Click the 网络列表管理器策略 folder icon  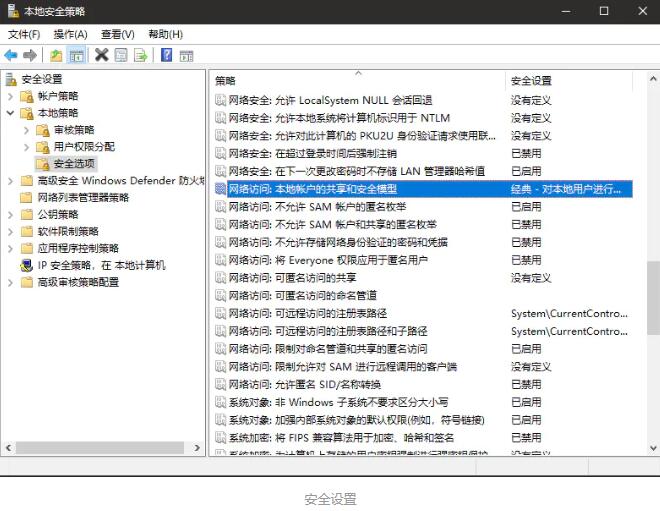[27, 197]
